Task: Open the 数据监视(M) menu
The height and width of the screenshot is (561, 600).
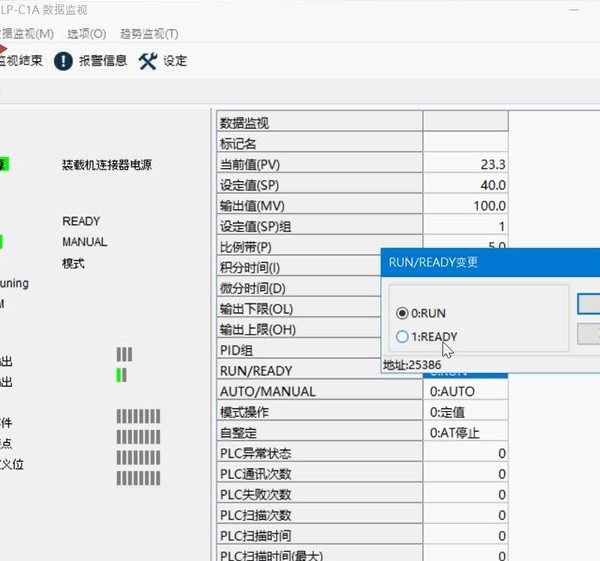Action: (26, 34)
